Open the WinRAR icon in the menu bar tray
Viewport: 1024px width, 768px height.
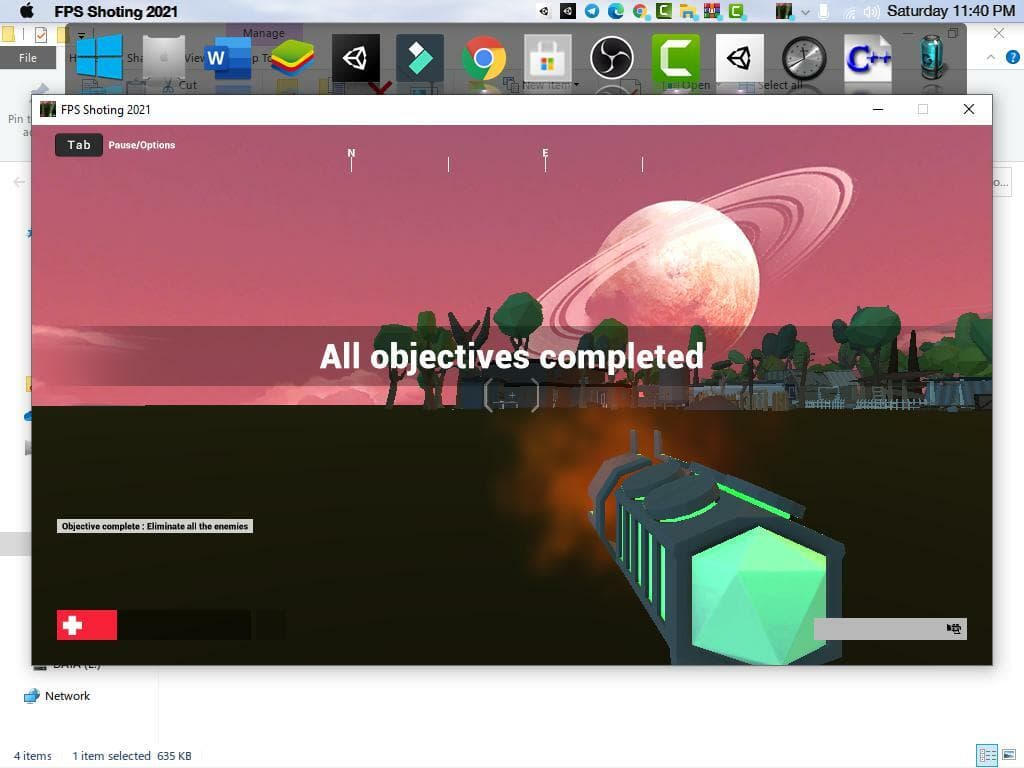[712, 11]
